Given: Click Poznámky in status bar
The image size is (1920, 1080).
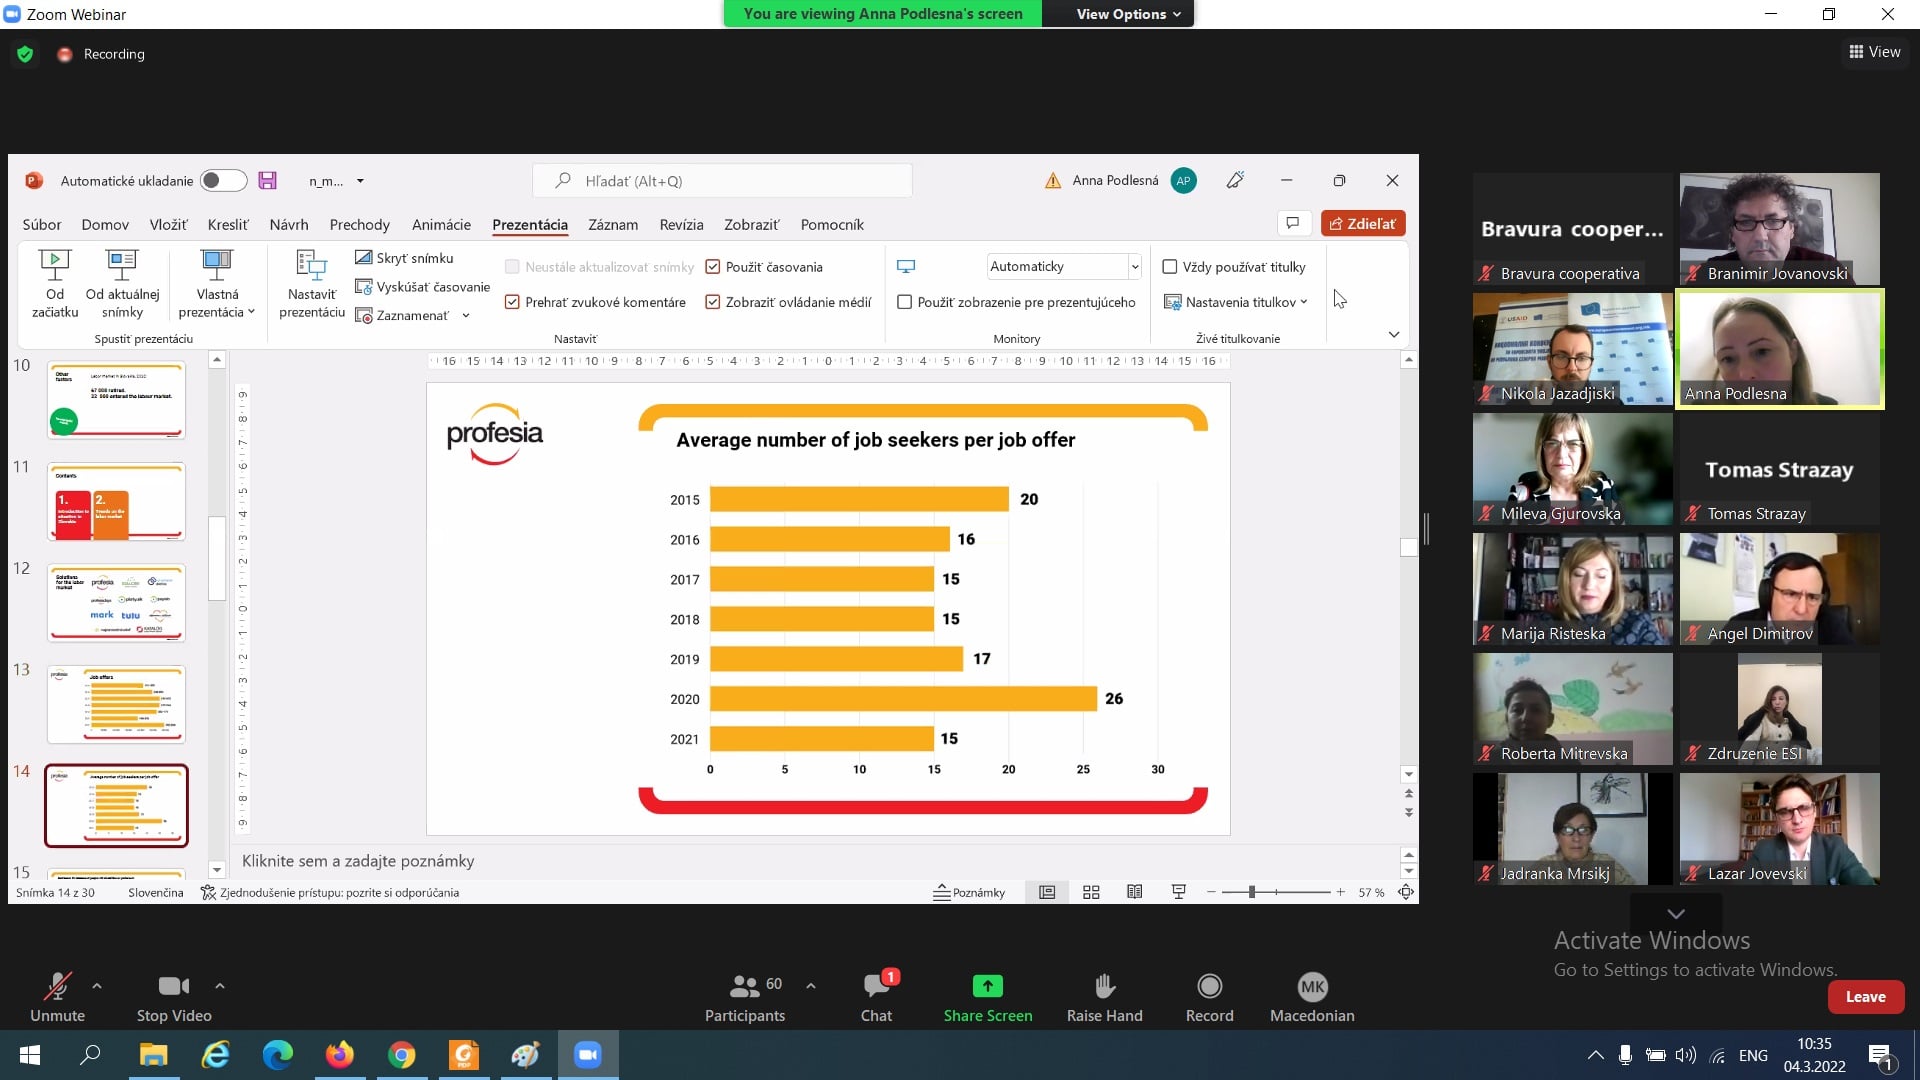Looking at the screenshot, I should (x=969, y=893).
